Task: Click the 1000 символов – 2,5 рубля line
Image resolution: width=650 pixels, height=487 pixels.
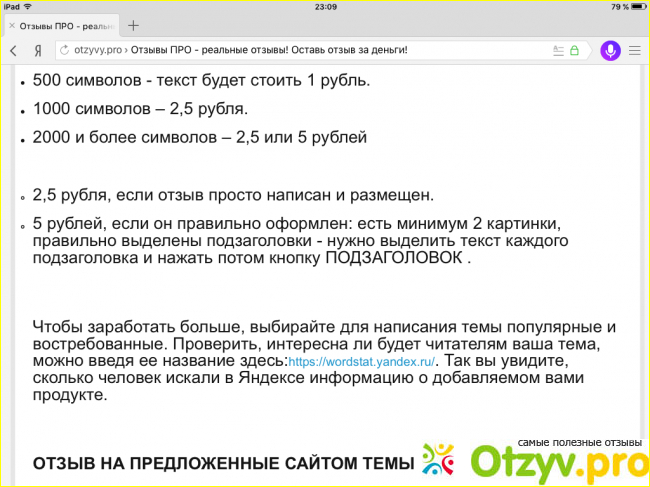Action: click(140, 108)
